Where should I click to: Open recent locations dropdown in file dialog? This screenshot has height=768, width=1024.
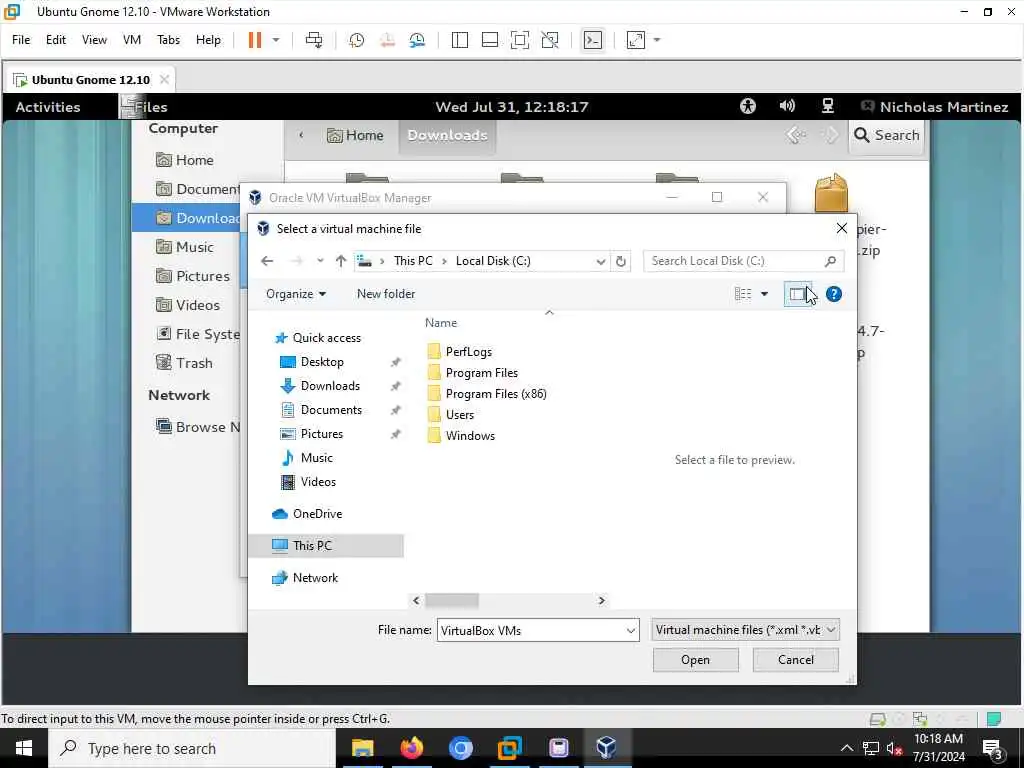pyautogui.click(x=320, y=261)
